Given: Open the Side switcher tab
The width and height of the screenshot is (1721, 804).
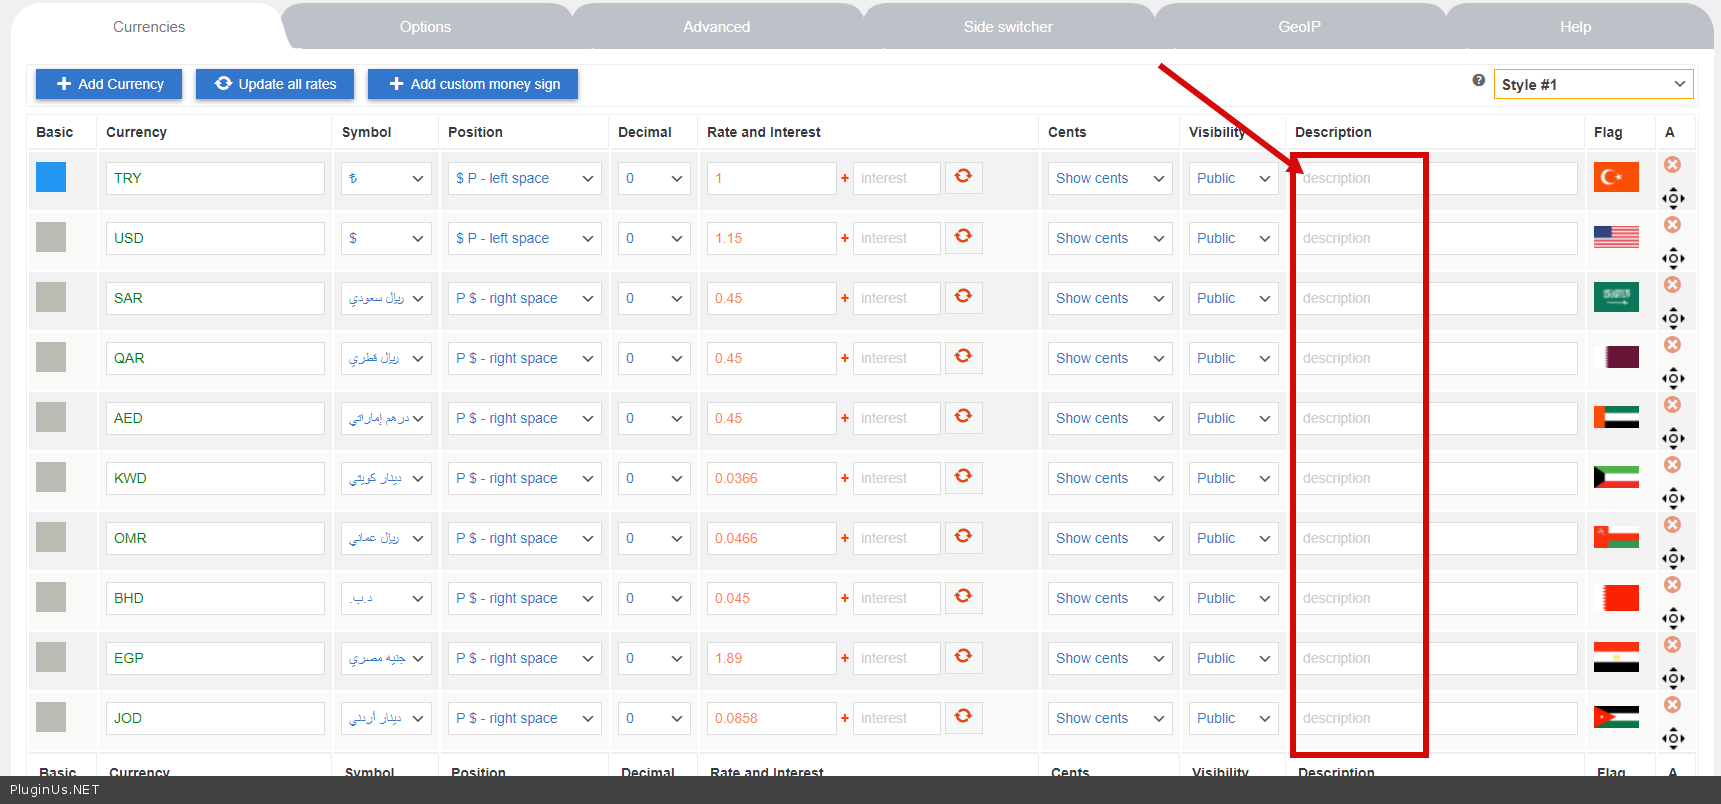Looking at the screenshot, I should (1008, 27).
